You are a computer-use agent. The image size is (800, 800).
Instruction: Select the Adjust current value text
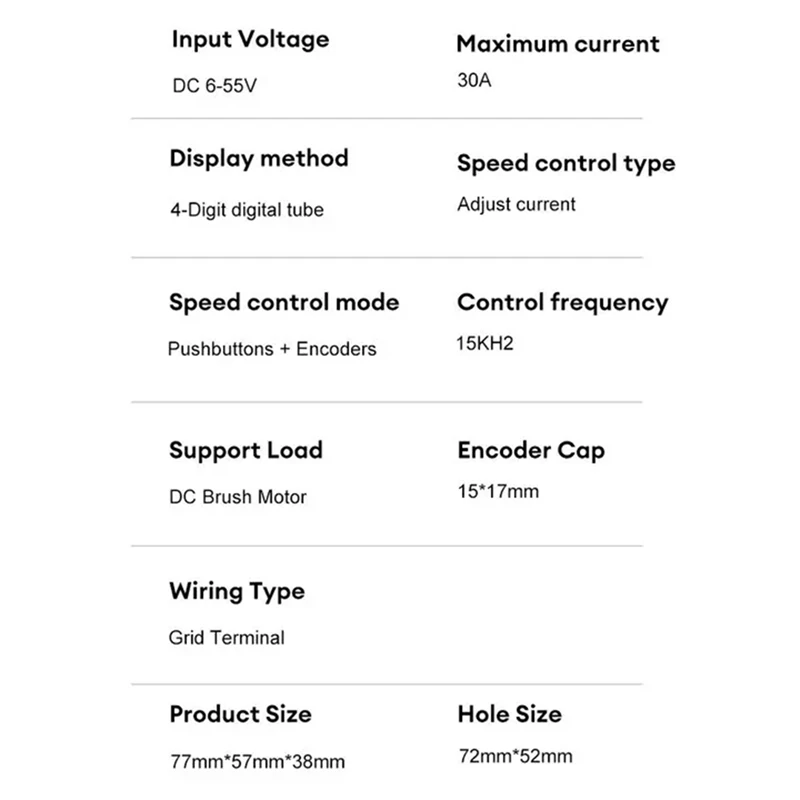pyautogui.click(x=516, y=205)
